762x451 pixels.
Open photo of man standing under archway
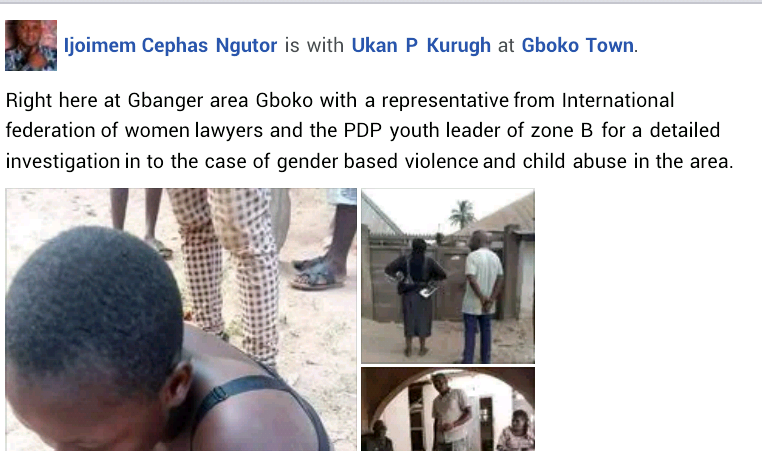click(x=448, y=409)
